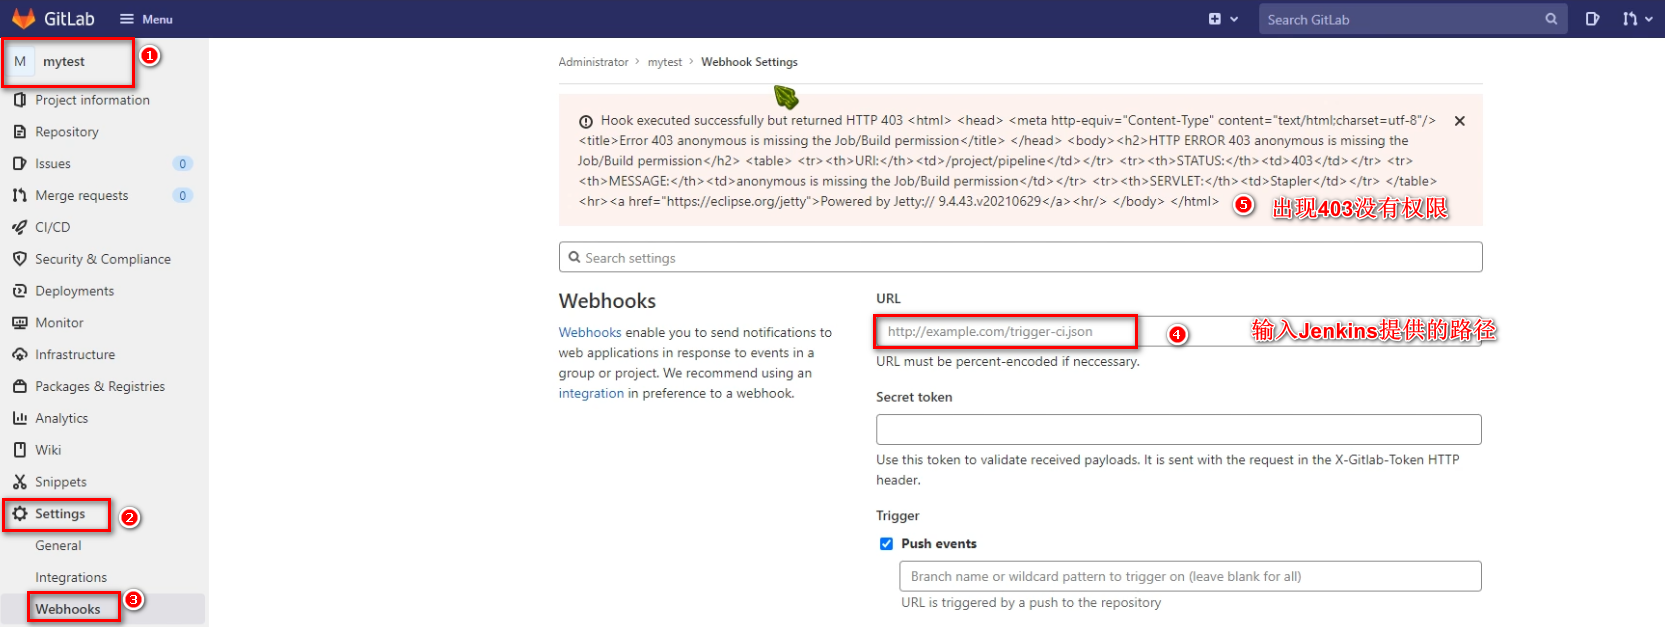Image resolution: width=1665 pixels, height=627 pixels.
Task: Follow the Webhooks documentation link
Action: pyautogui.click(x=590, y=333)
